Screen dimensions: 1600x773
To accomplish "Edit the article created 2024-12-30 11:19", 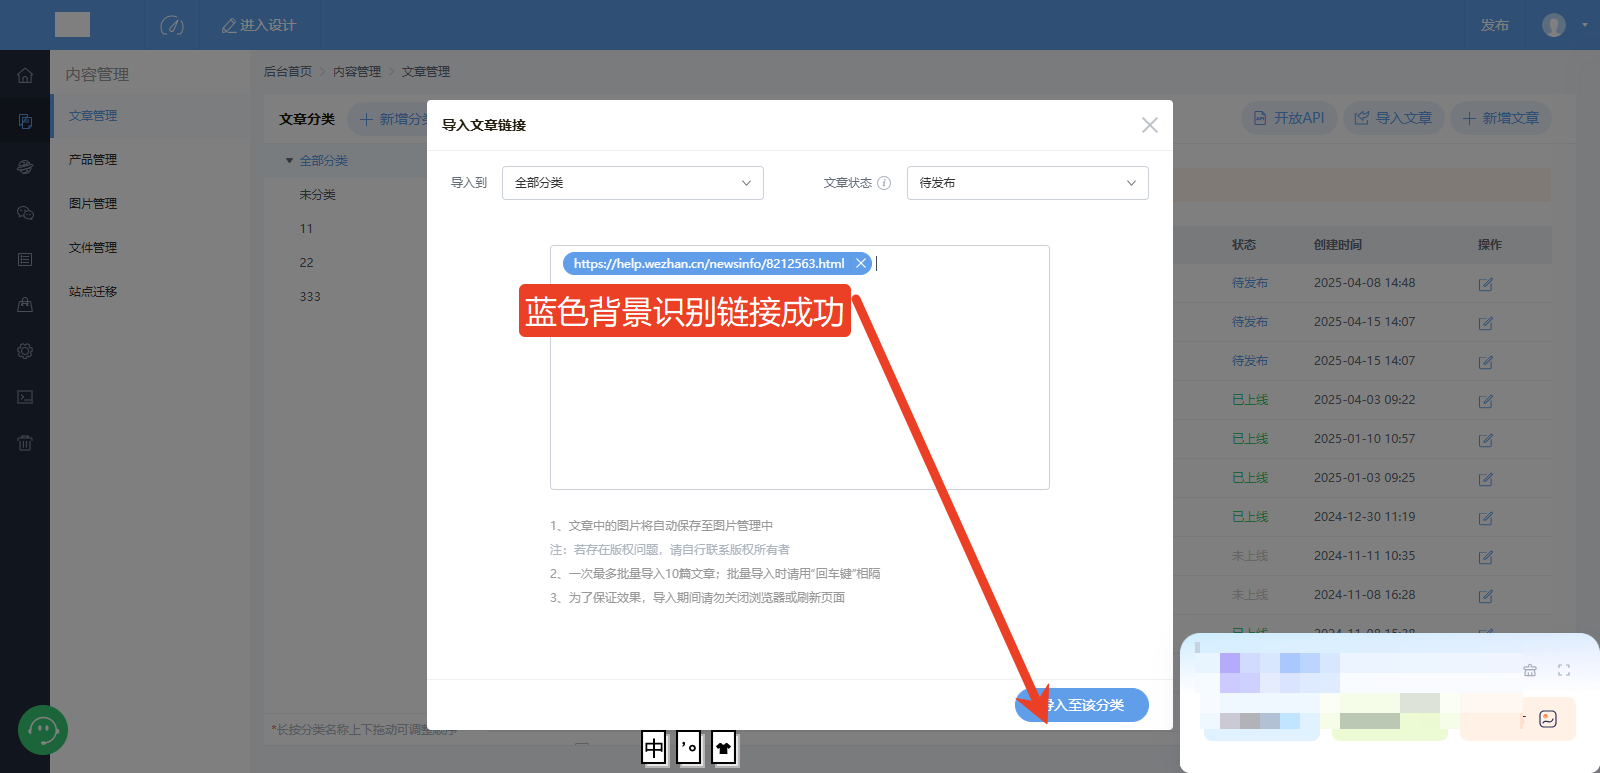I will coord(1486,518).
